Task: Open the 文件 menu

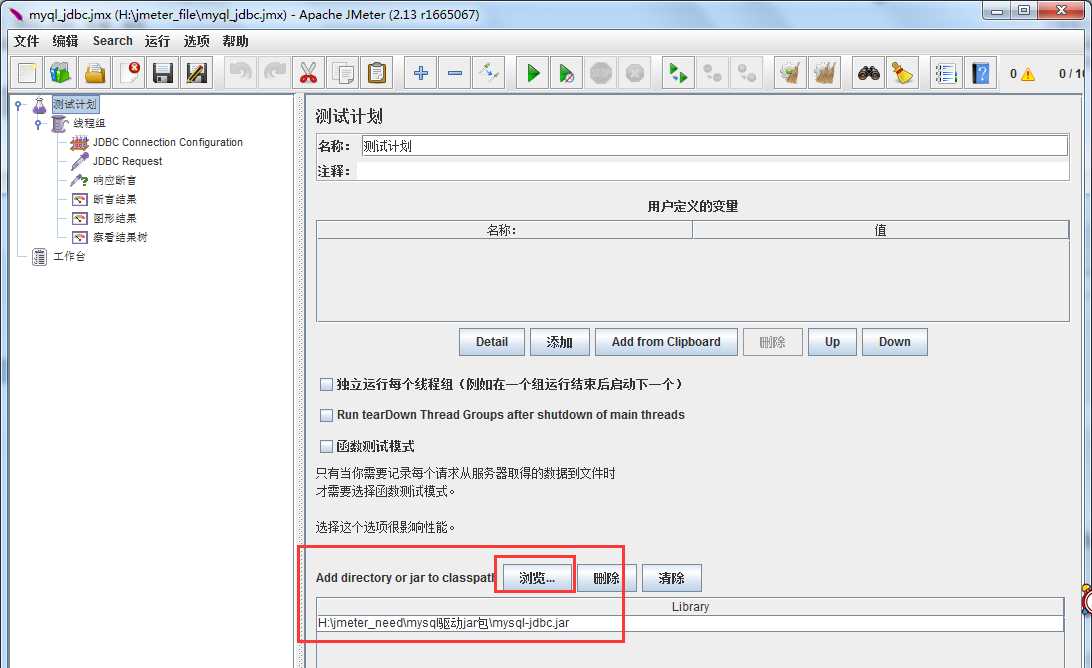Action: pos(26,41)
